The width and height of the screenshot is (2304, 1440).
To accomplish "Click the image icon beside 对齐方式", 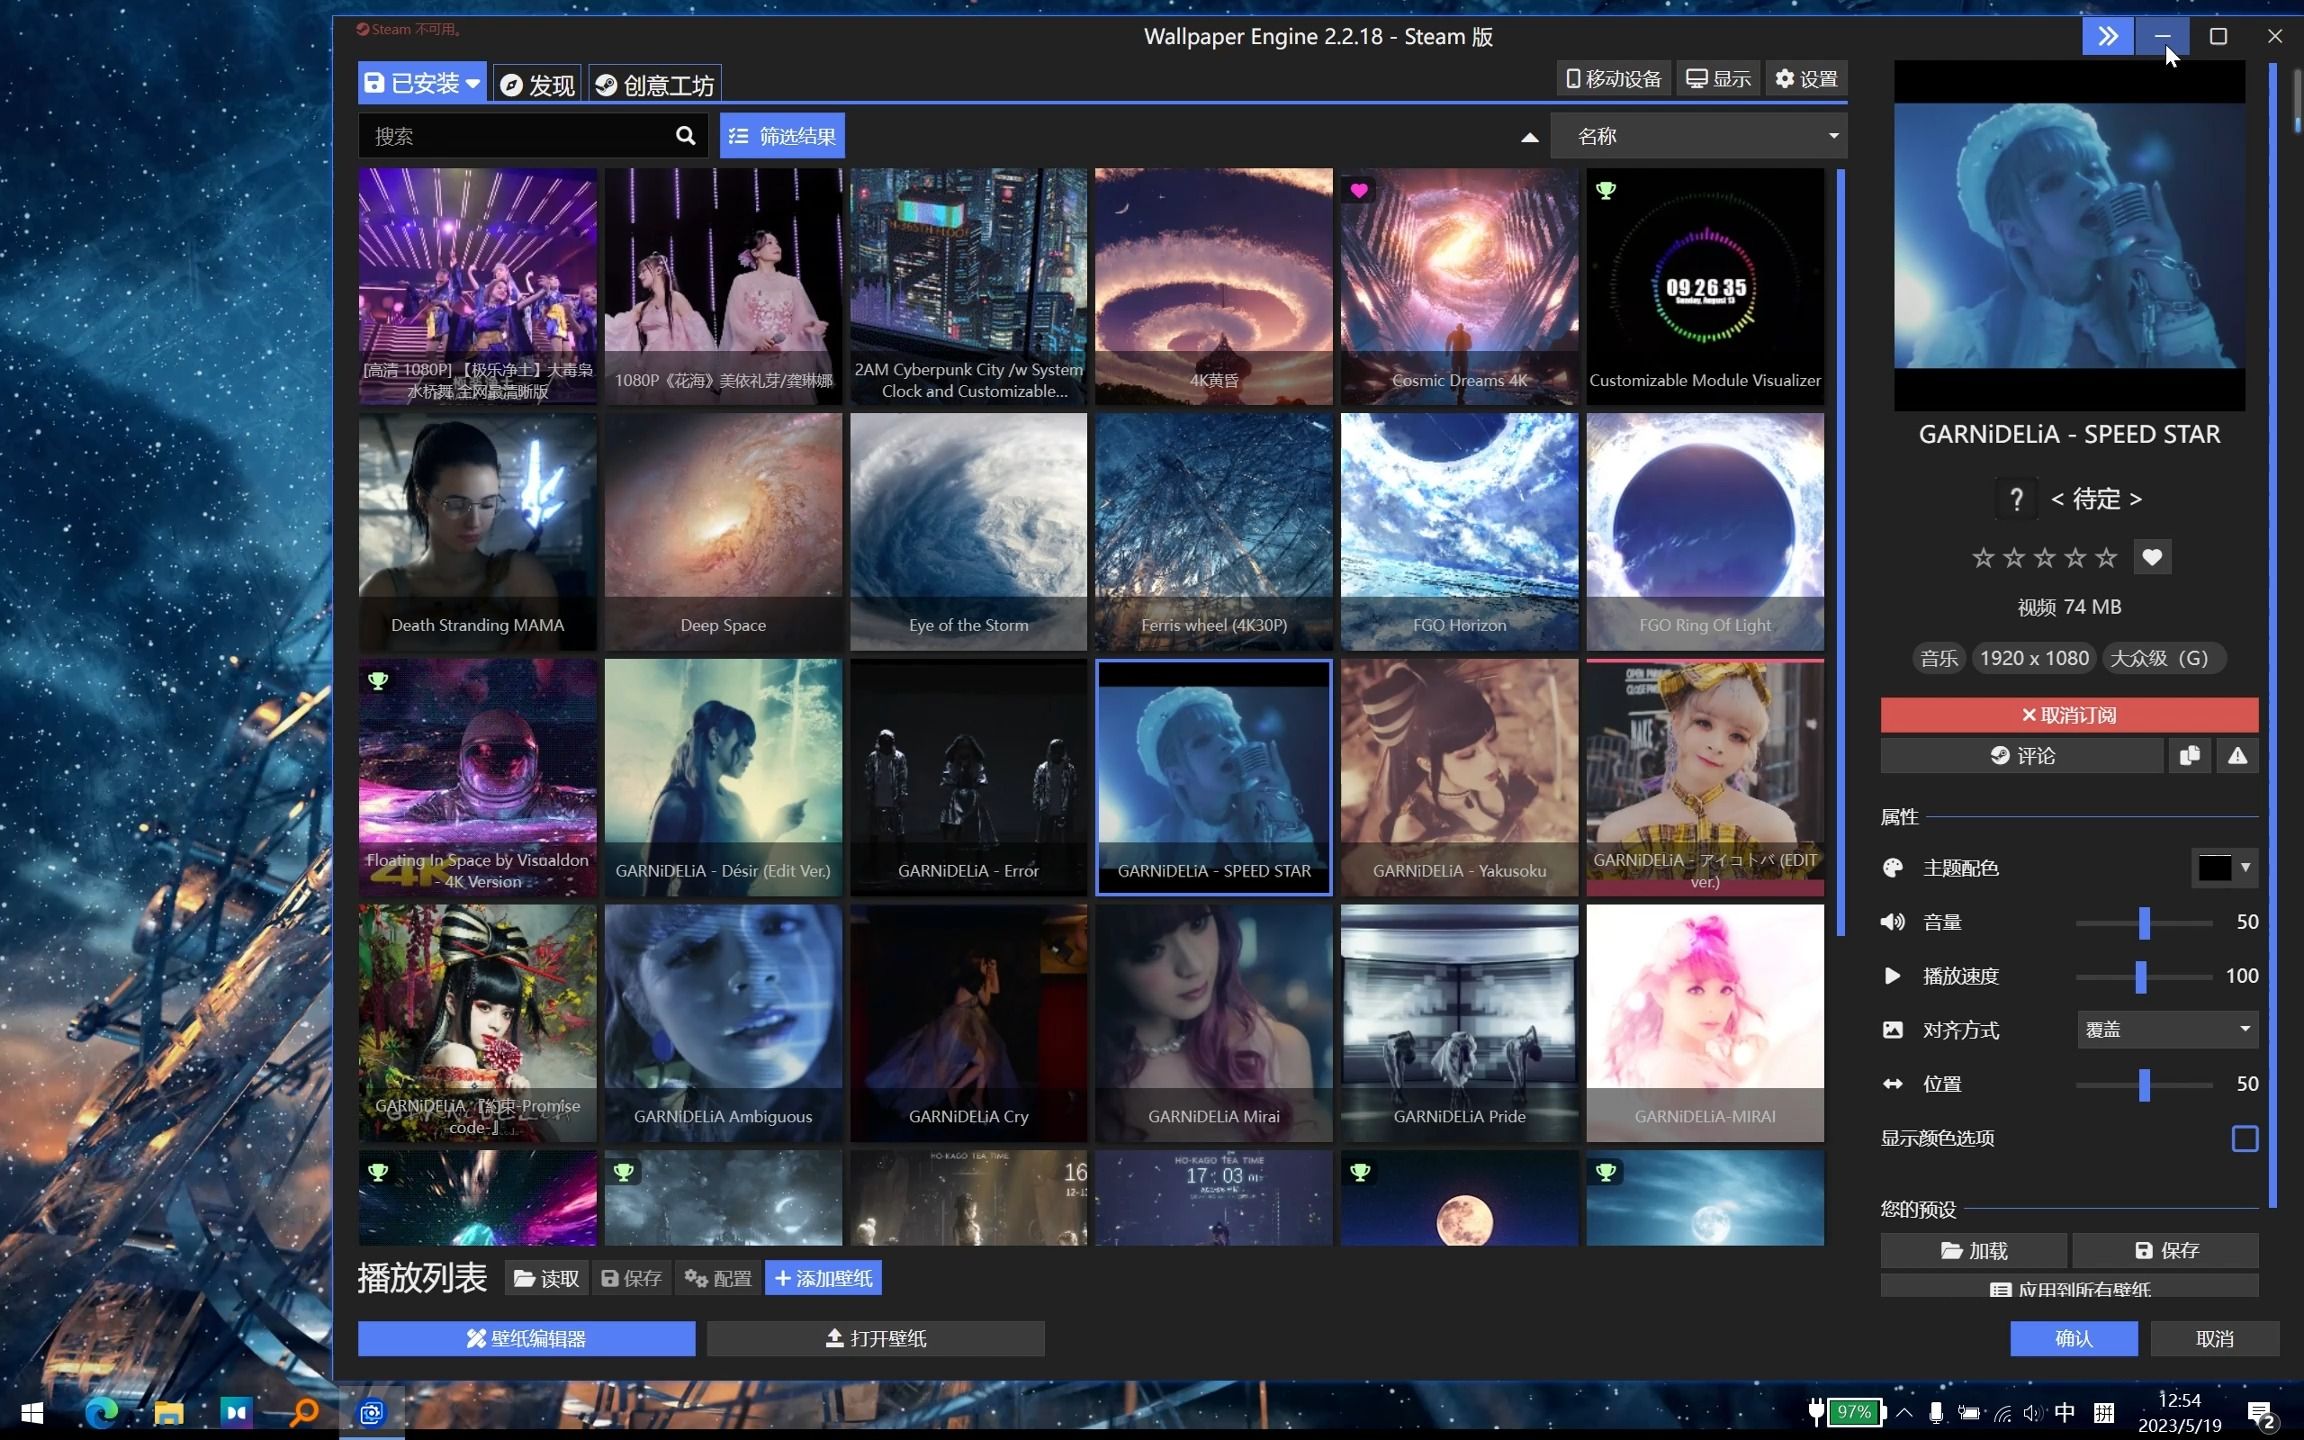I will pyautogui.click(x=1892, y=1030).
